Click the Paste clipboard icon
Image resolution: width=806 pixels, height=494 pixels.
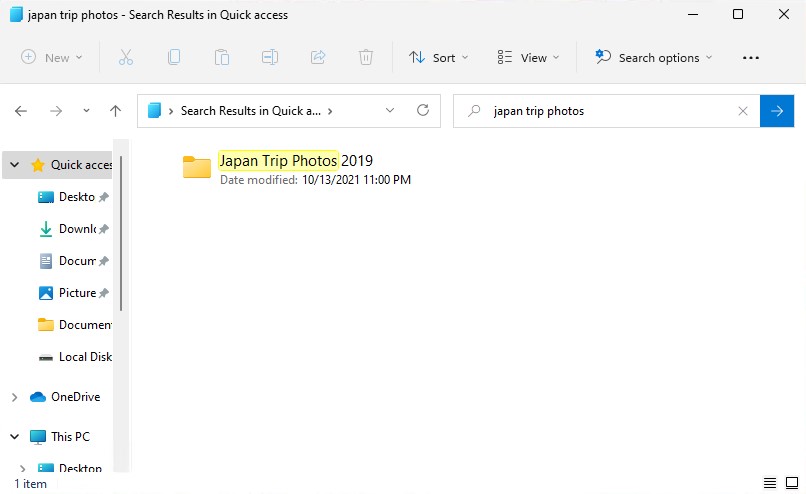(x=222, y=57)
